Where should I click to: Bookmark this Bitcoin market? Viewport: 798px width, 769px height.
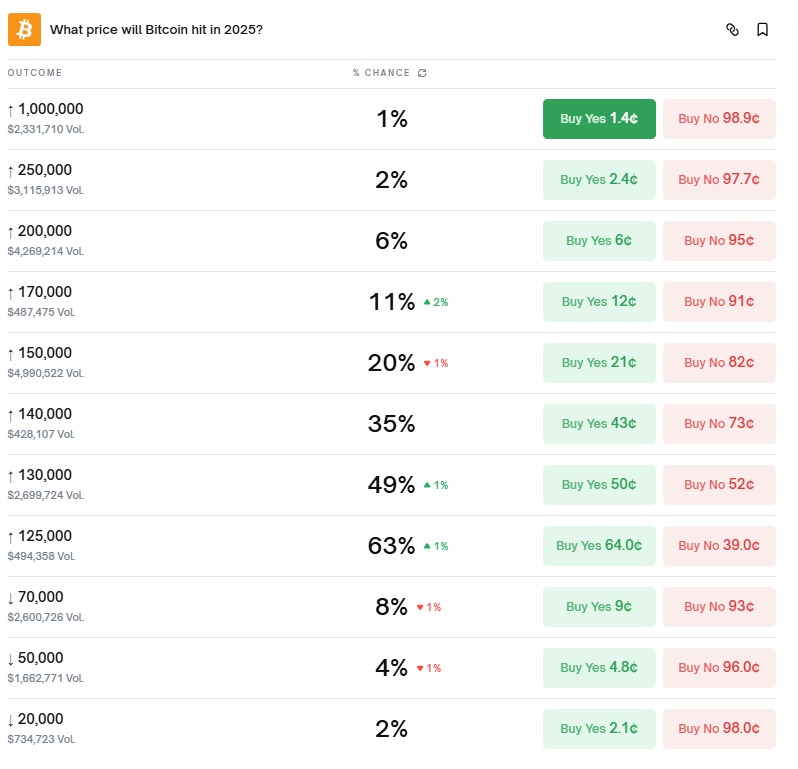[x=762, y=30]
